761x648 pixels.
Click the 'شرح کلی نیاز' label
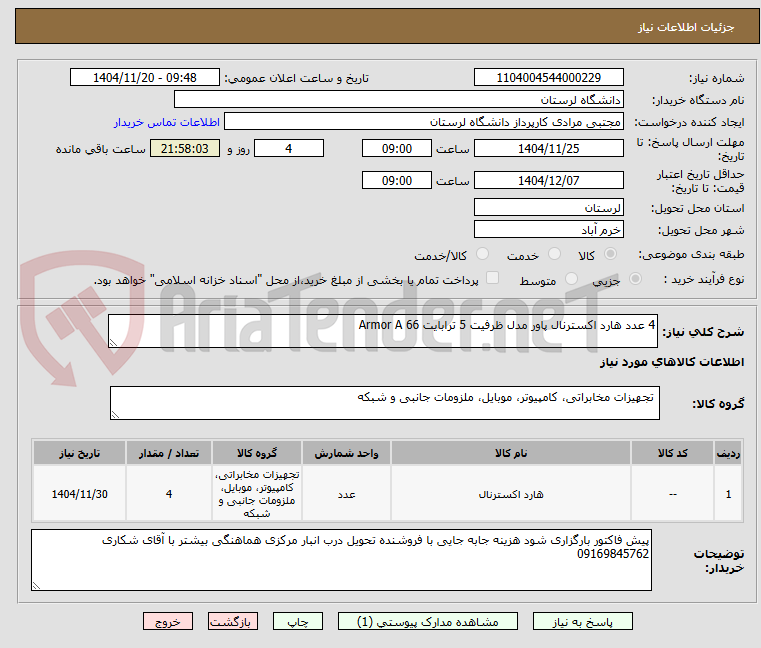coord(703,332)
